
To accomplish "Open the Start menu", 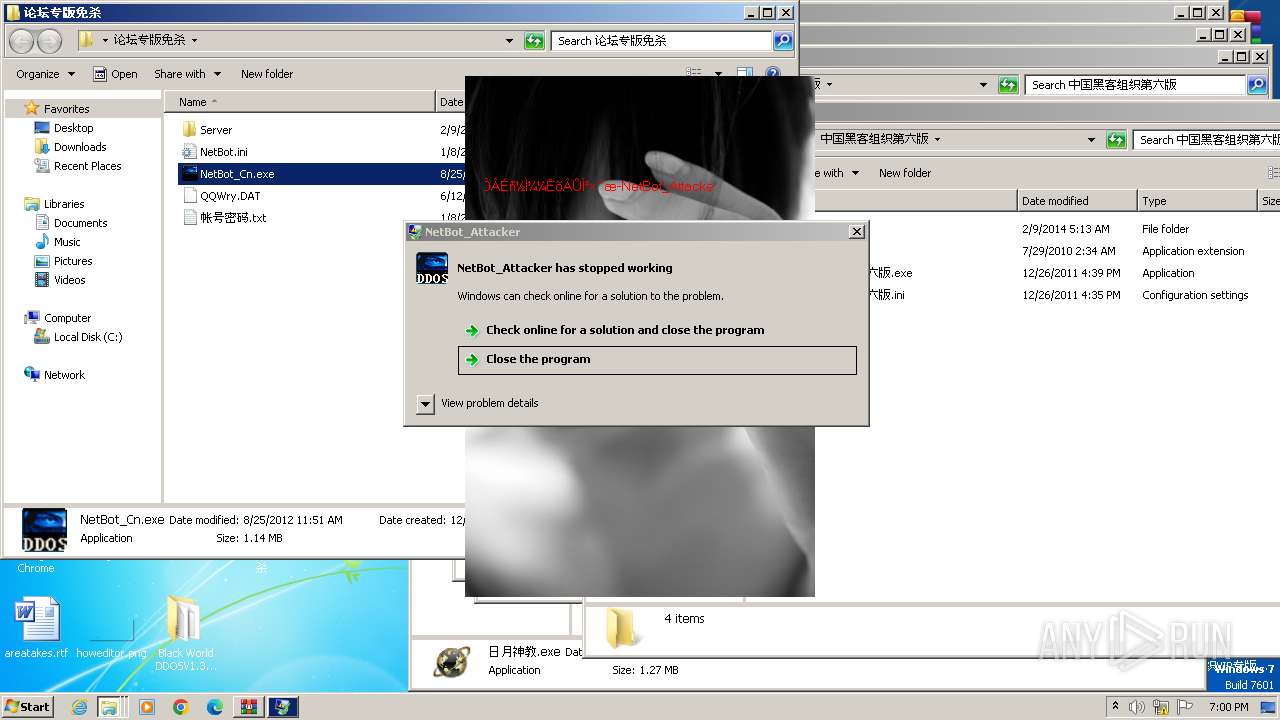I will pyautogui.click(x=27, y=706).
